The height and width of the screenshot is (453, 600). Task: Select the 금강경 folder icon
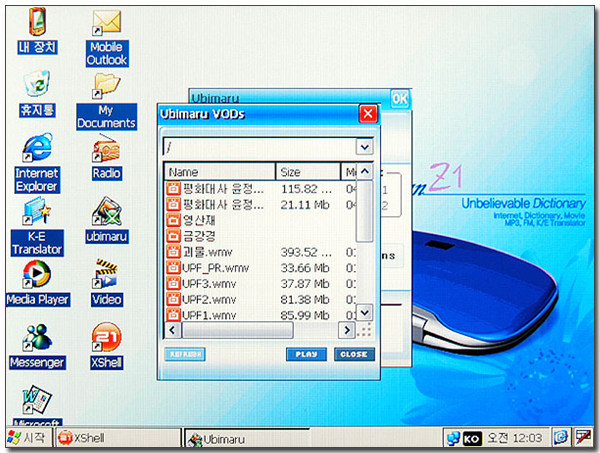click(173, 236)
